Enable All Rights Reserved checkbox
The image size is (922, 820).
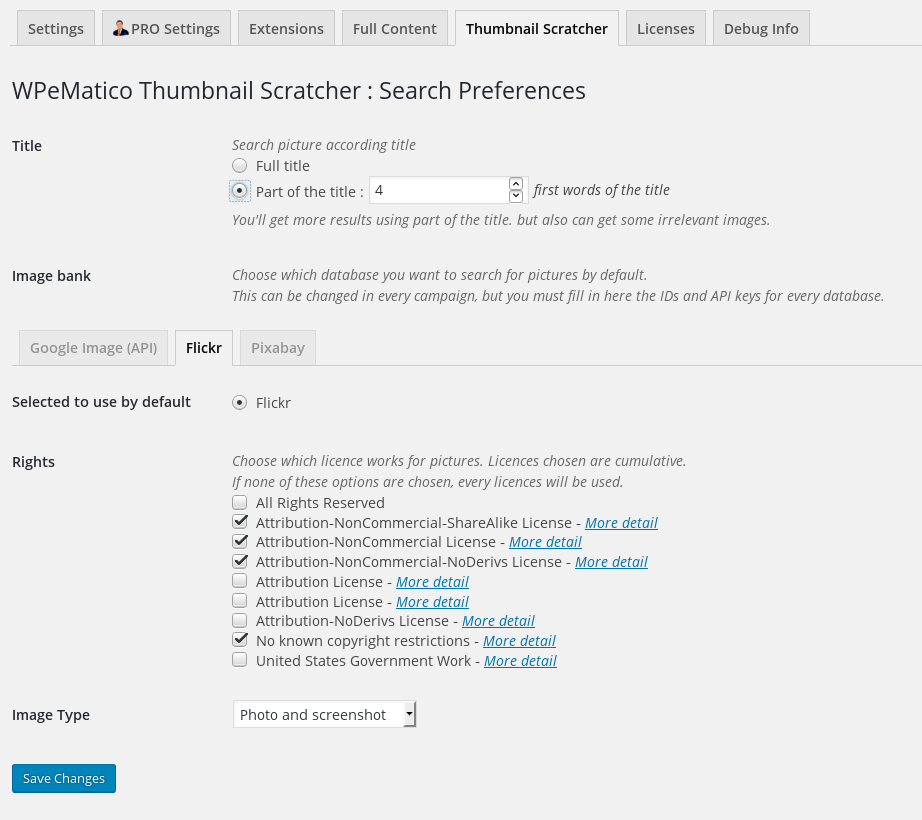point(239,502)
